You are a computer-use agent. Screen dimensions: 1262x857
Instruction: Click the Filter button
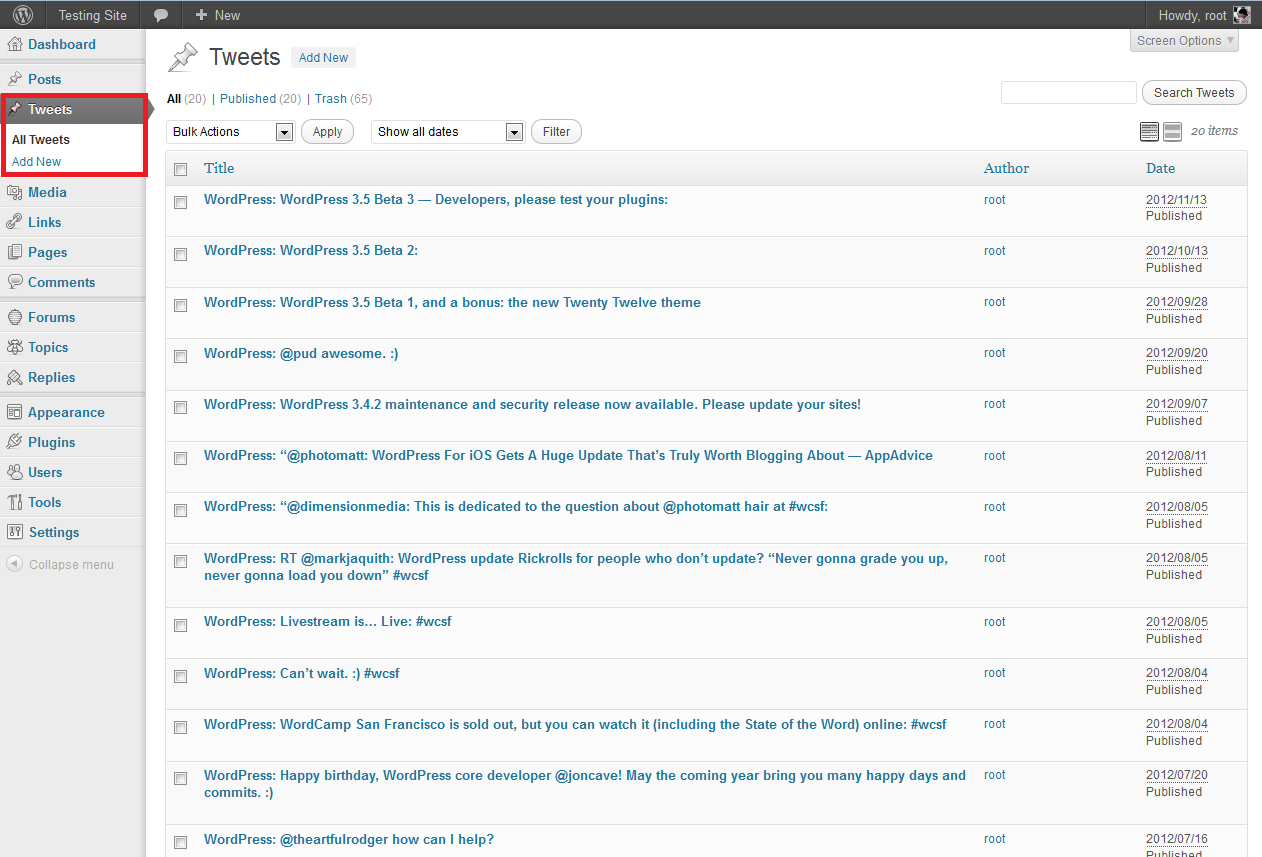(x=556, y=132)
